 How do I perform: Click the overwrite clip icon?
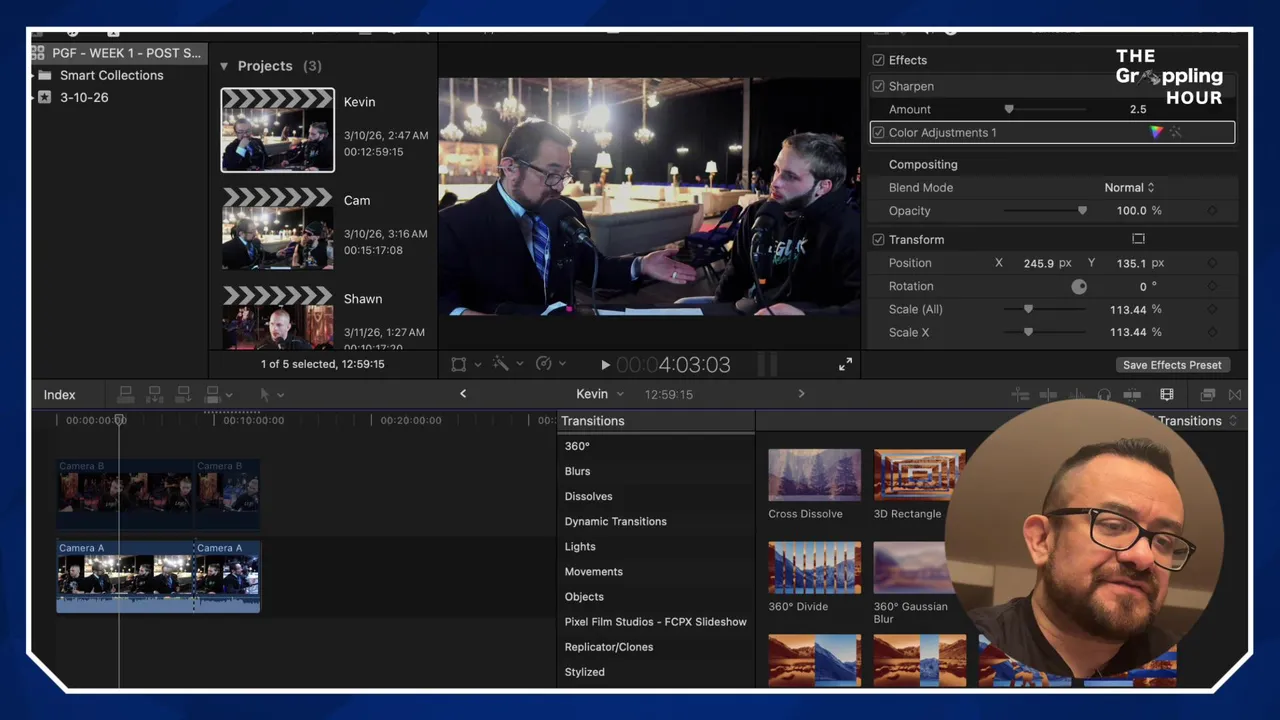coord(212,395)
